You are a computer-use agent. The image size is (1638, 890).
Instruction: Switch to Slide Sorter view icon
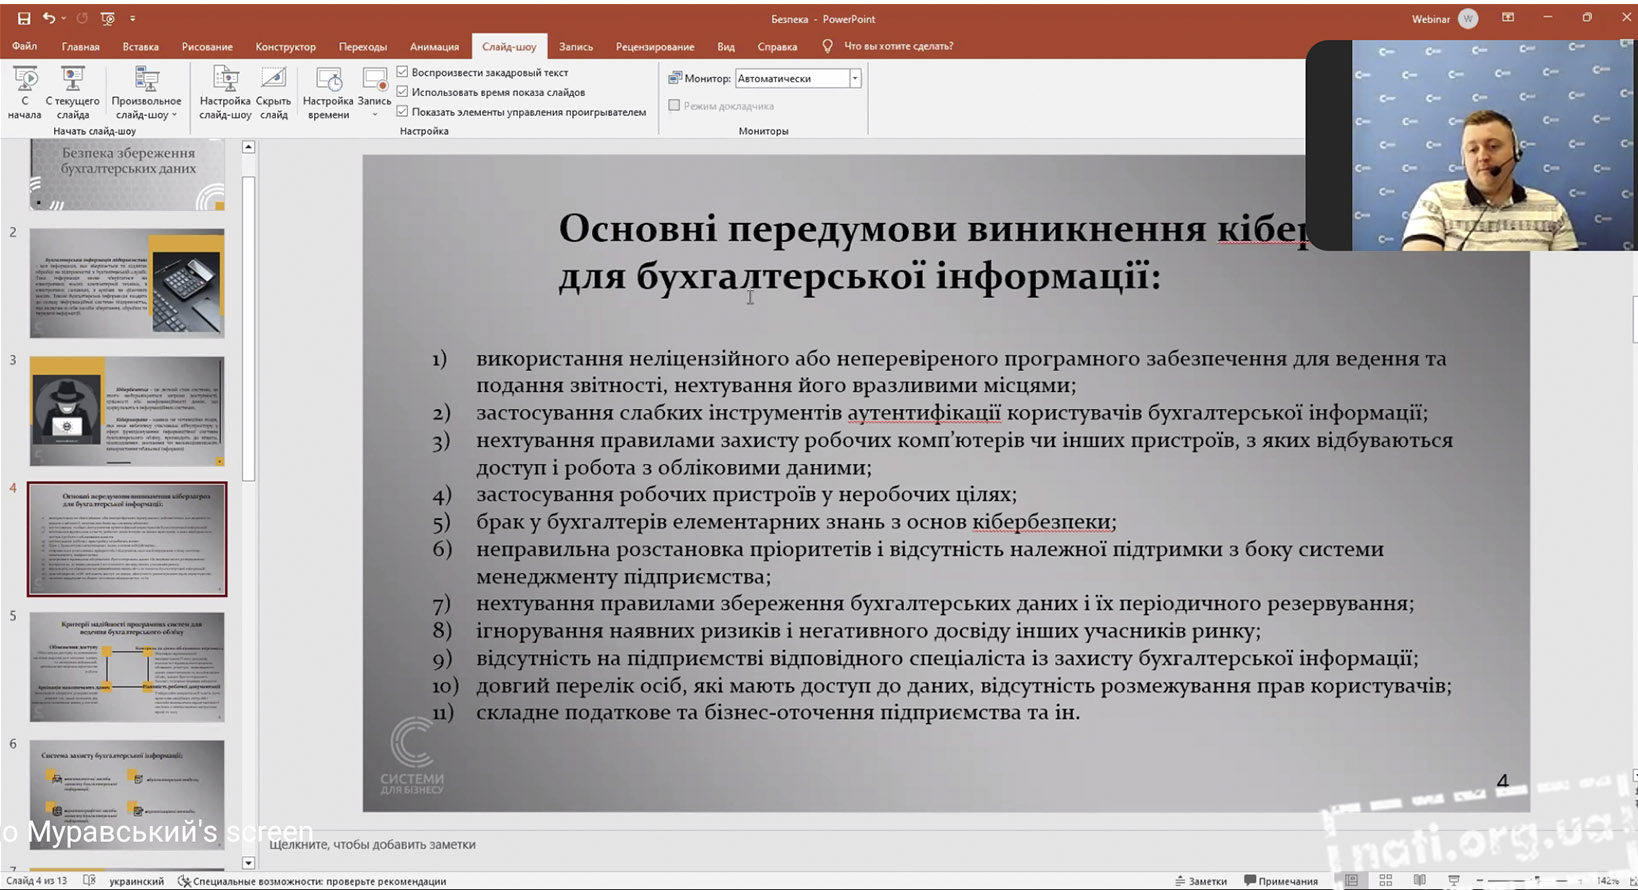pyautogui.click(x=1386, y=880)
